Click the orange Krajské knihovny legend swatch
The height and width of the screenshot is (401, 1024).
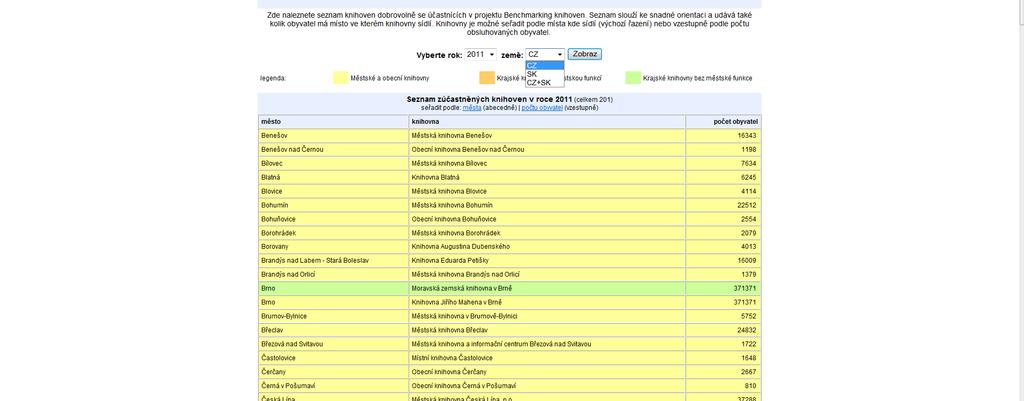coord(487,78)
